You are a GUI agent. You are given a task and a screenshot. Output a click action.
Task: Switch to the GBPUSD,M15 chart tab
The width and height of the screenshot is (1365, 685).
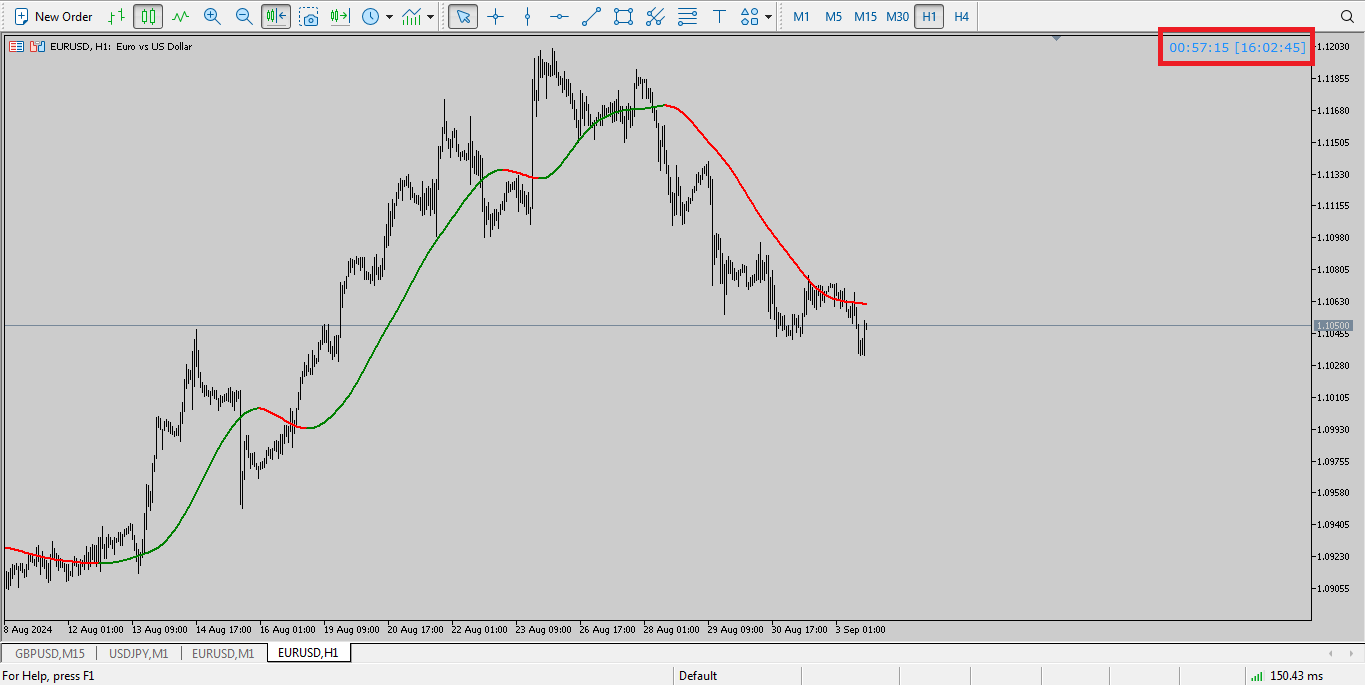(x=50, y=653)
